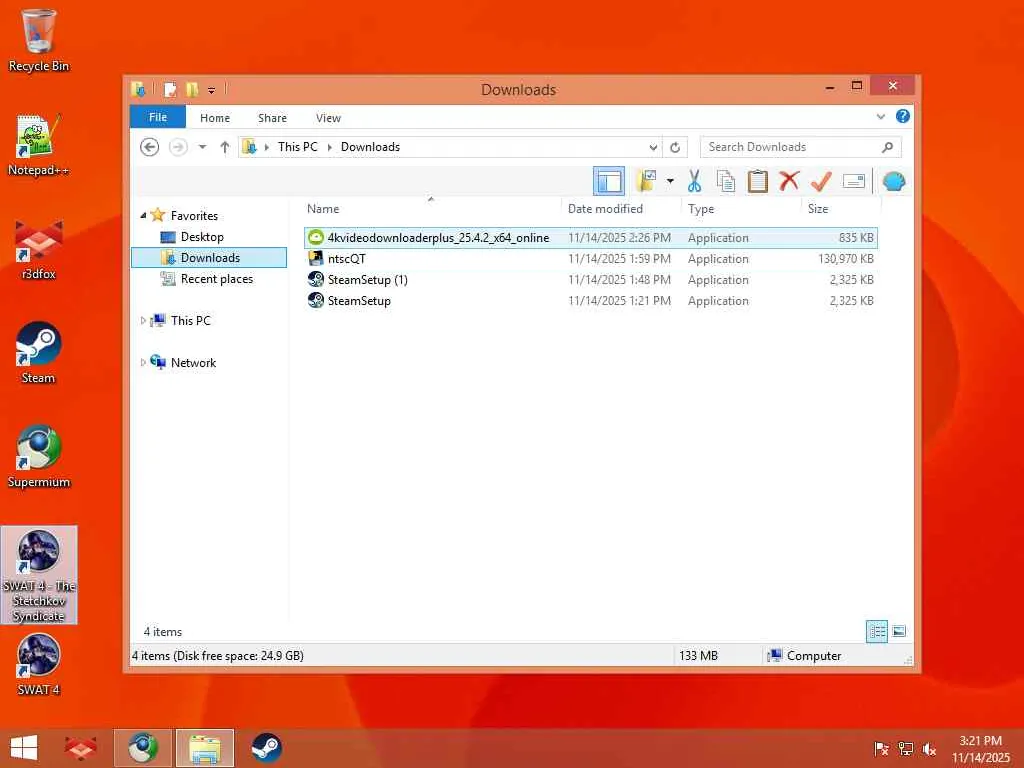Switch to Details view layout button

pos(876,632)
